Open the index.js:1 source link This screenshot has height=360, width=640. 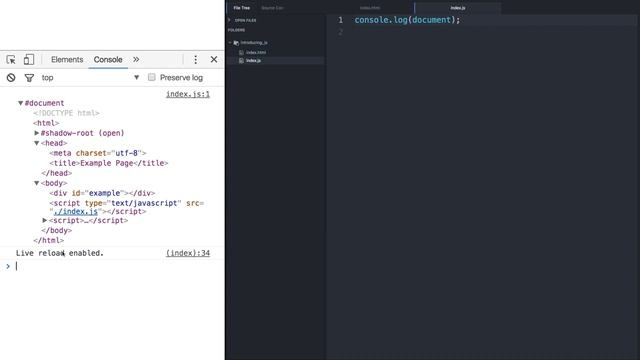188,94
